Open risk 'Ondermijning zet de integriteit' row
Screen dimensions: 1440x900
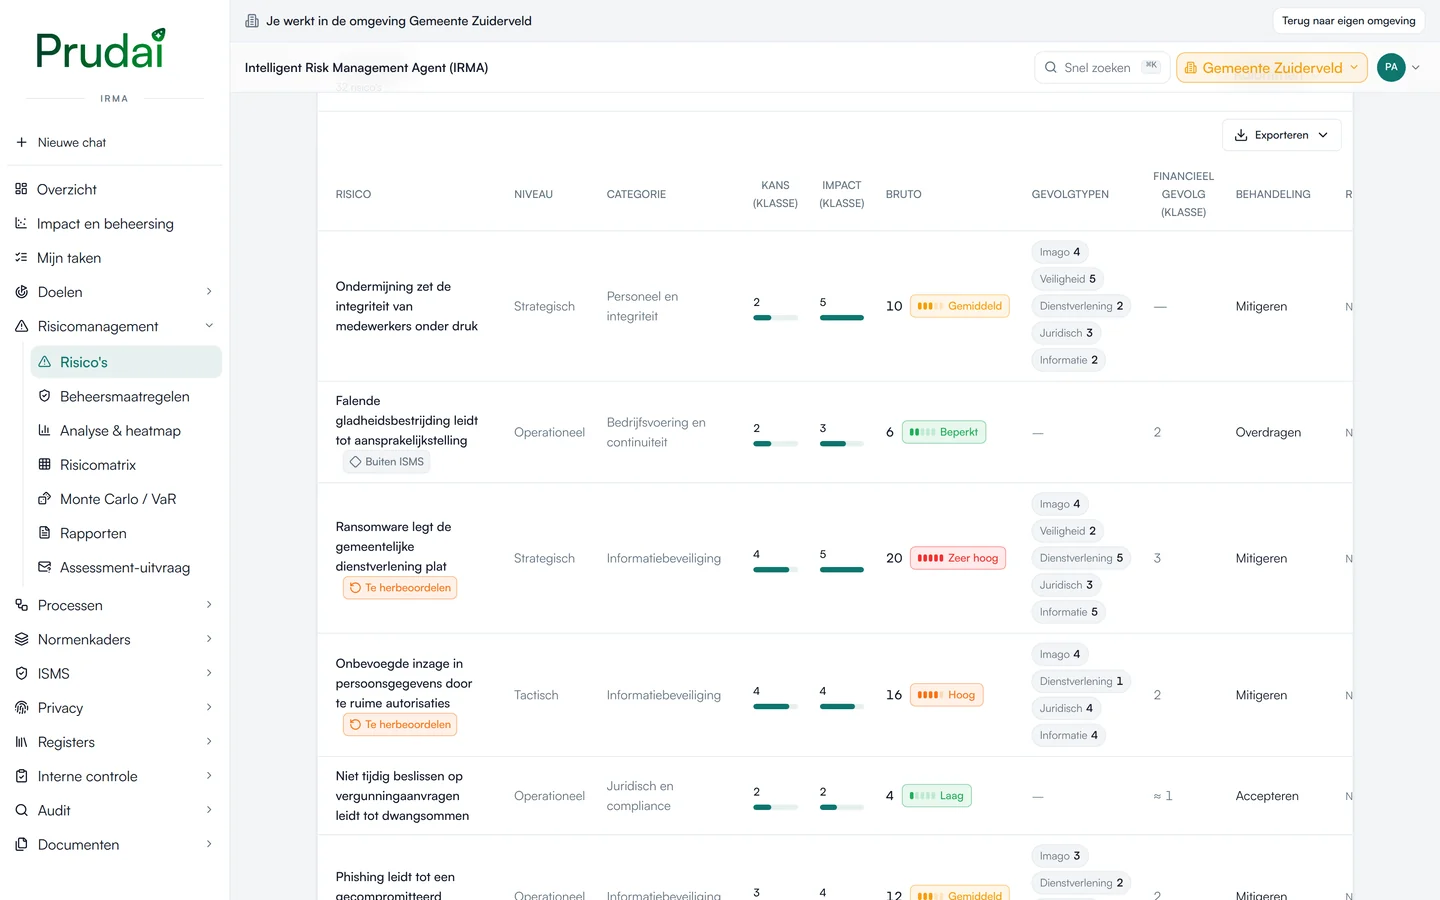(x=835, y=306)
